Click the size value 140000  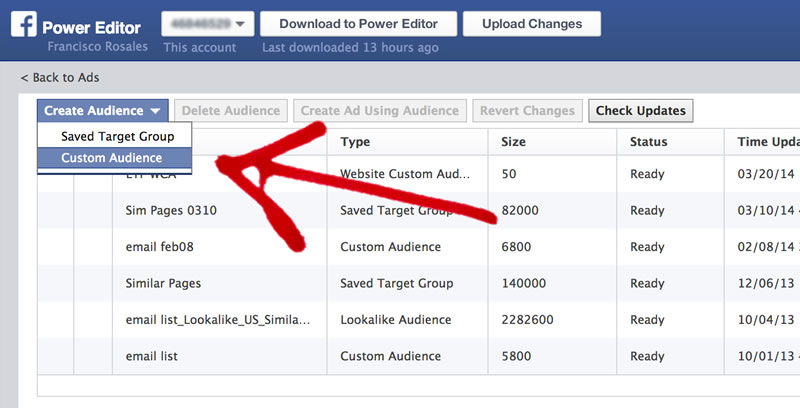[523, 283]
